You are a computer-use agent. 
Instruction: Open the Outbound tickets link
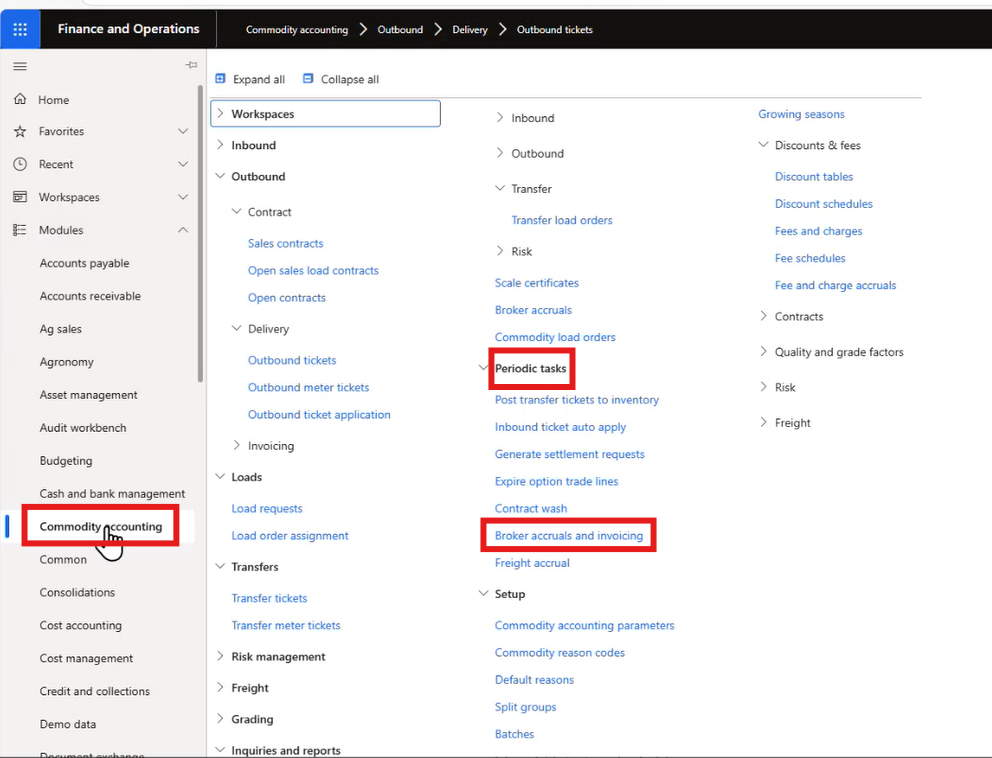(292, 360)
